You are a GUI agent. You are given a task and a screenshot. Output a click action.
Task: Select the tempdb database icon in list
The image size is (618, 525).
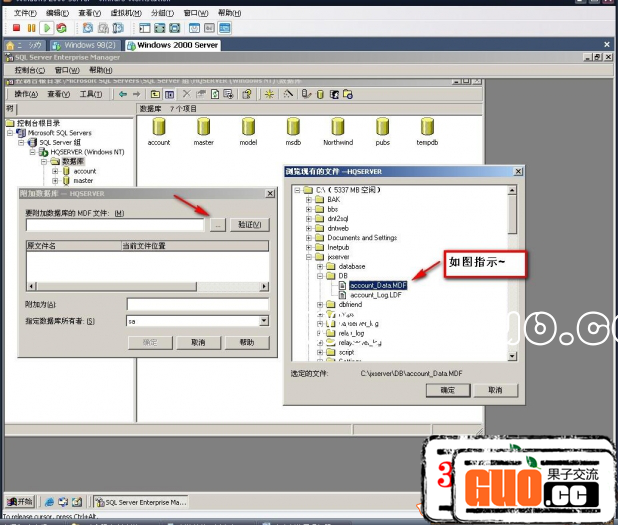[x=427, y=127]
